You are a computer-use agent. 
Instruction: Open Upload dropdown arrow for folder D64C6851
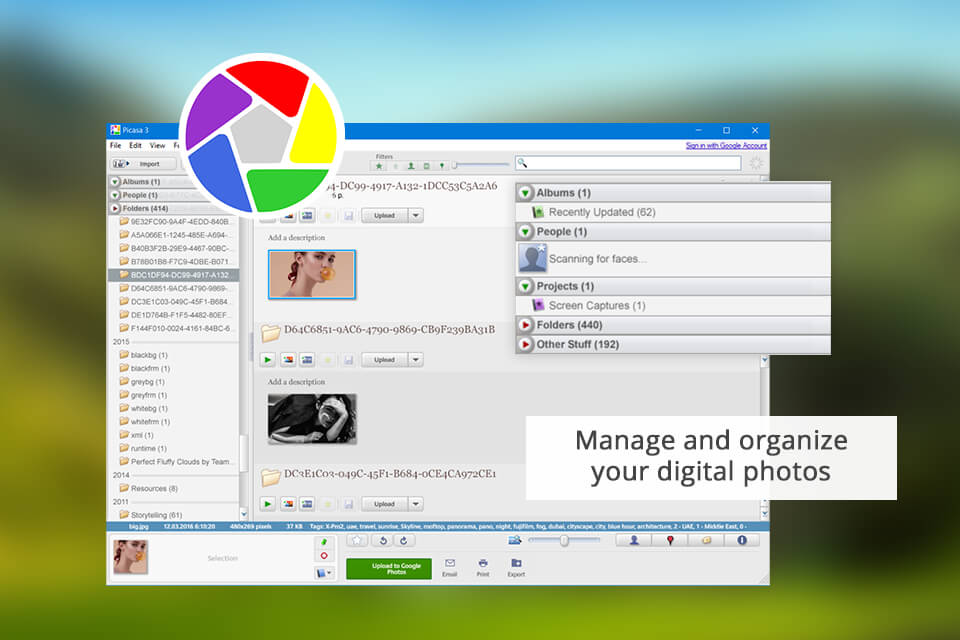point(416,360)
